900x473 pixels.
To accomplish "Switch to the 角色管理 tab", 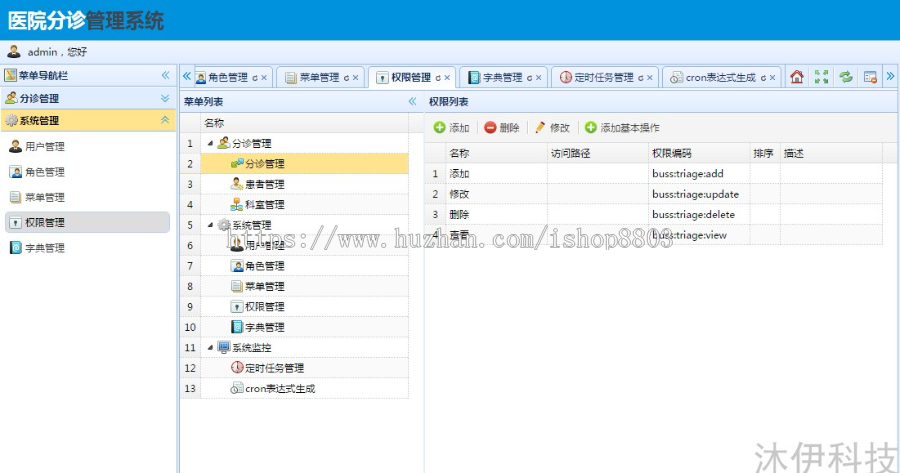I will (x=227, y=77).
